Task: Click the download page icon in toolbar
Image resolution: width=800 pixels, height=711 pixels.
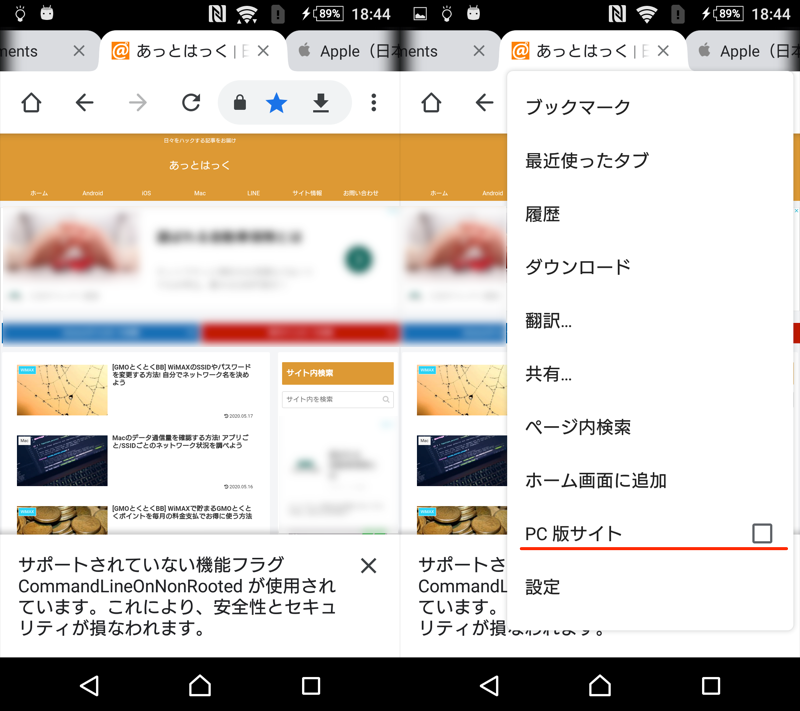Action: pos(321,103)
